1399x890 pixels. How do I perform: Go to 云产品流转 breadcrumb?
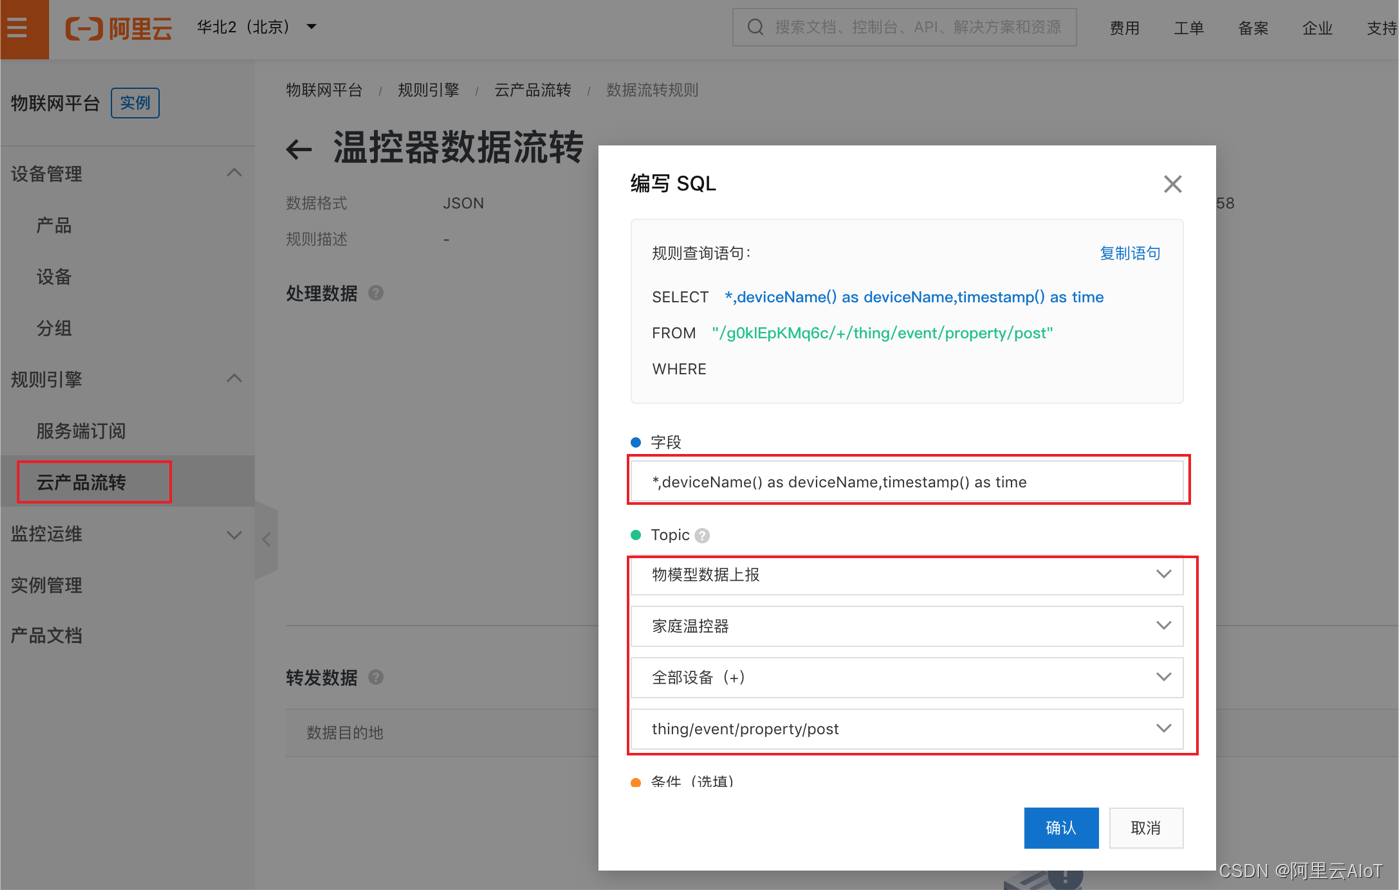tap(533, 90)
